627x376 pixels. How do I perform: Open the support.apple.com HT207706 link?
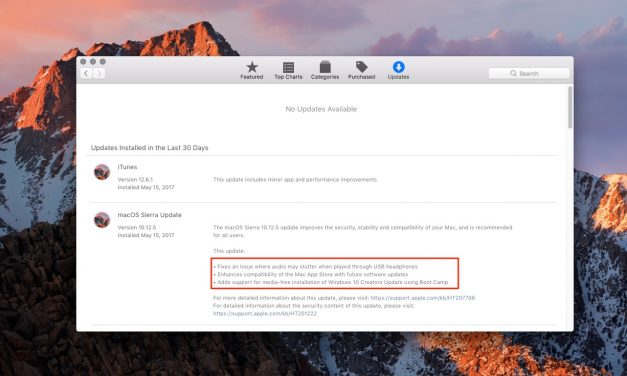423,298
